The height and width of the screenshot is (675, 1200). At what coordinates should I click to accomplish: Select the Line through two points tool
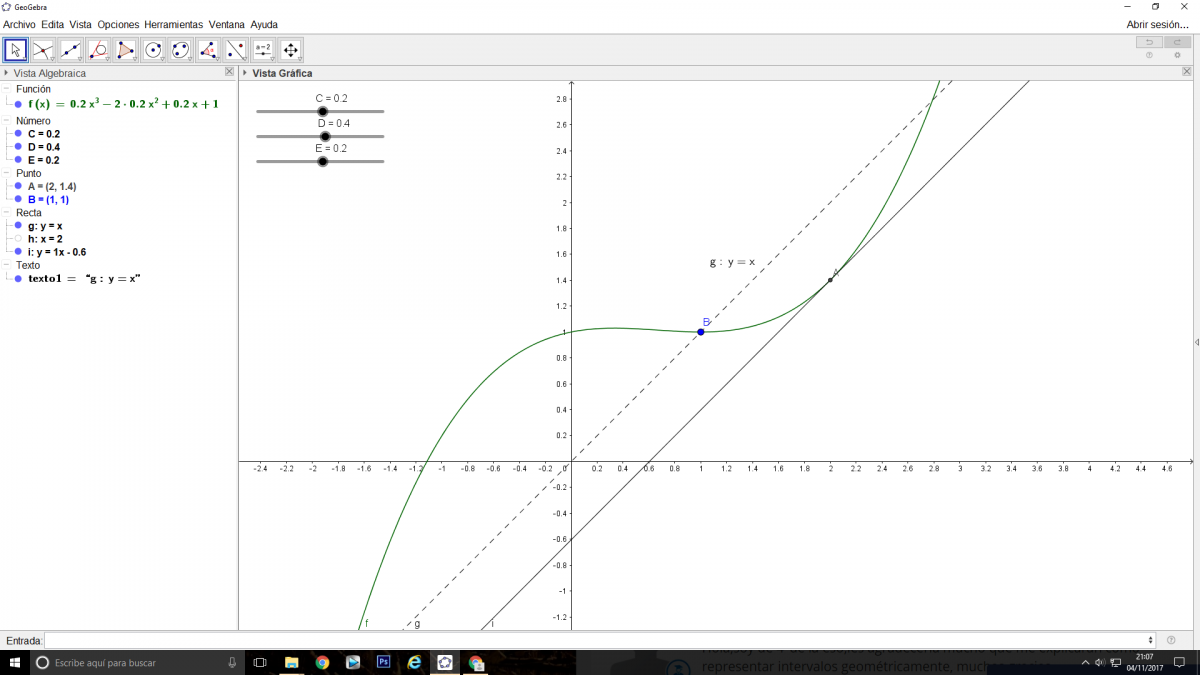[71, 49]
